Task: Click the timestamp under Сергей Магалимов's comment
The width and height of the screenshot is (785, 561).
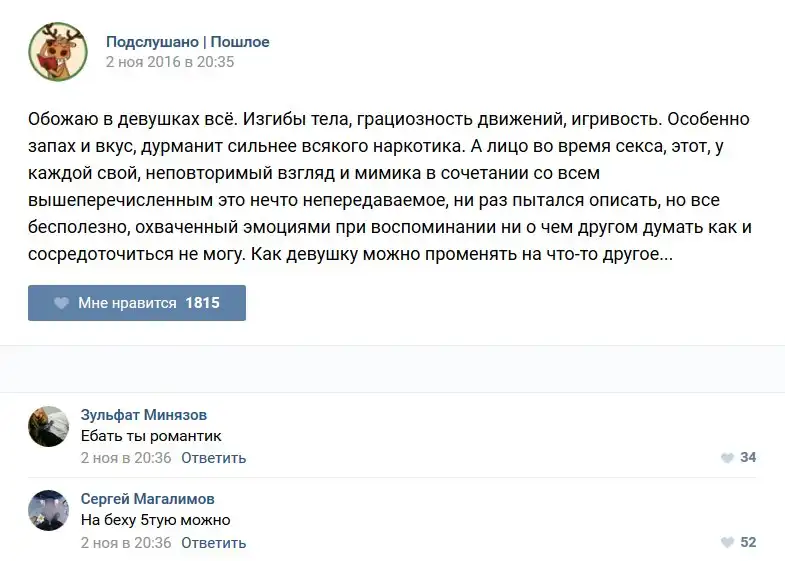Action: click(125, 543)
